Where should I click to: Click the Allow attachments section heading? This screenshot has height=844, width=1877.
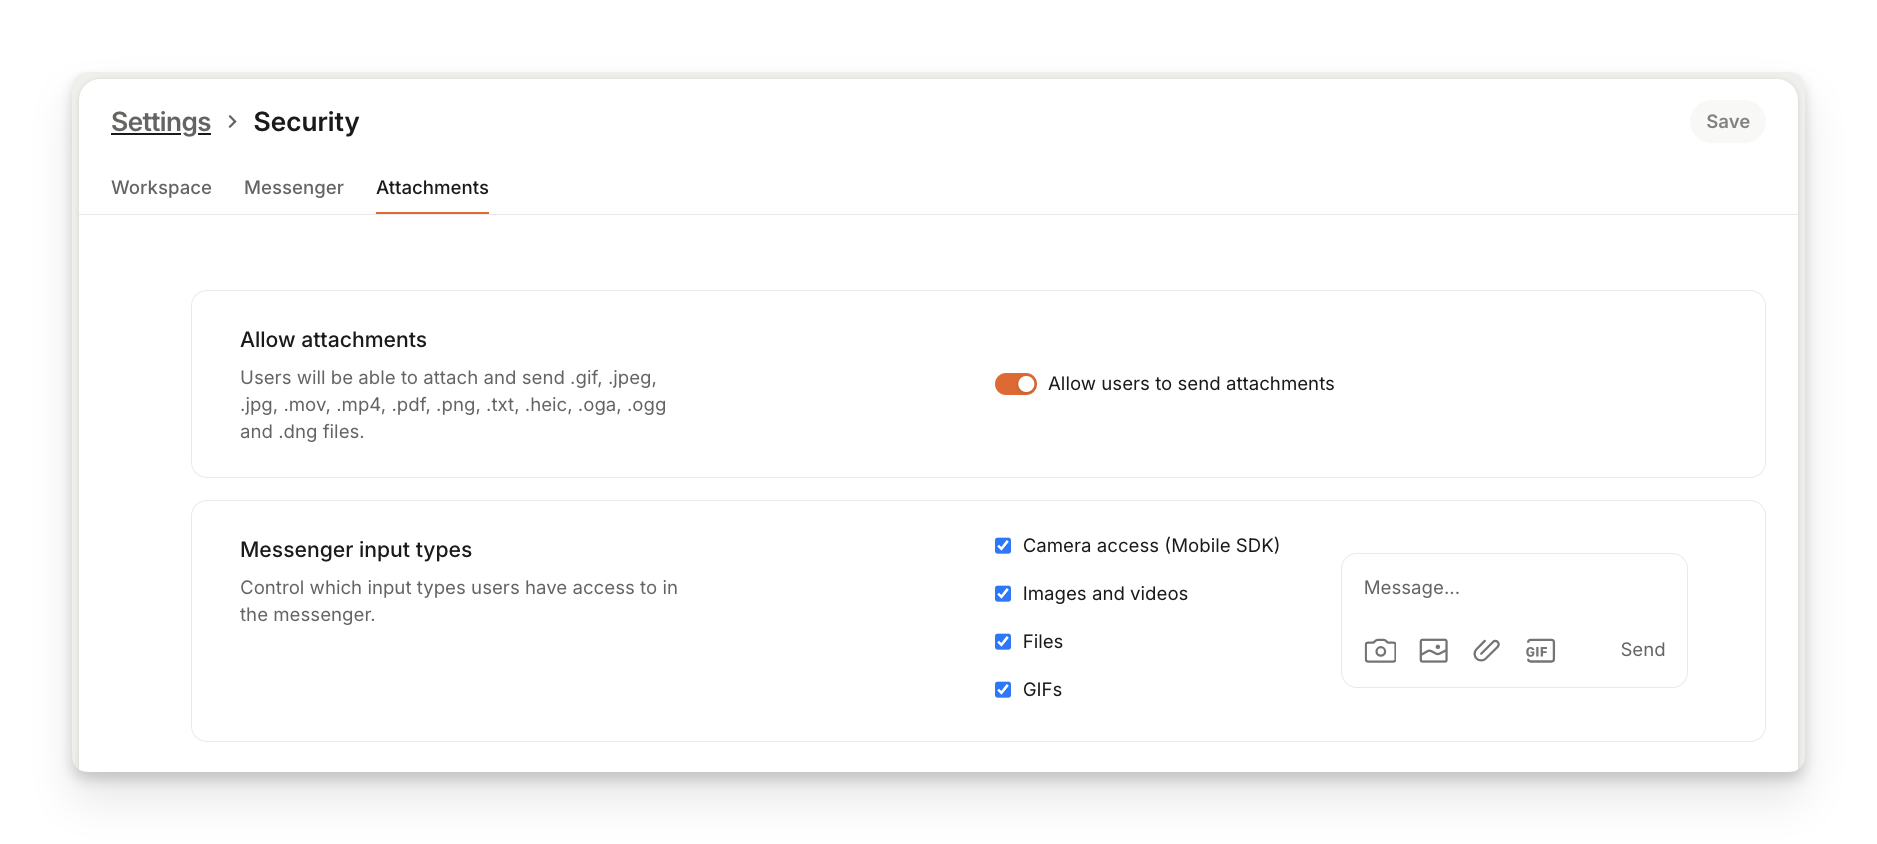[333, 340]
